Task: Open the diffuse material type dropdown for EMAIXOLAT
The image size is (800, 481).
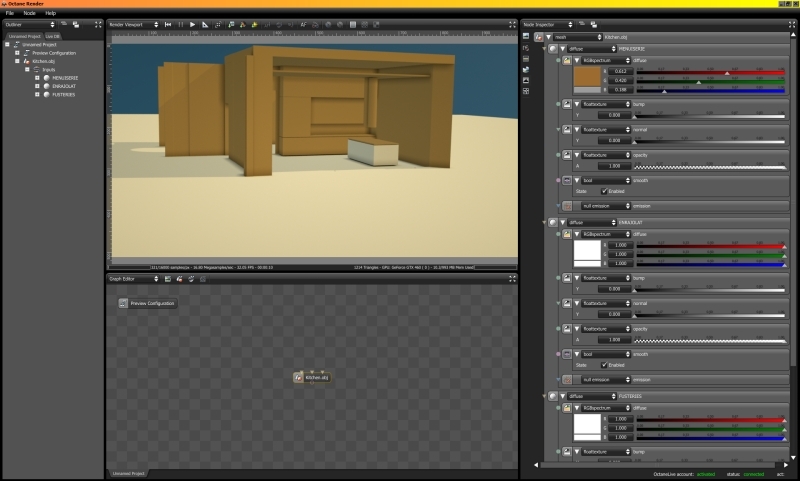Action: pos(592,222)
